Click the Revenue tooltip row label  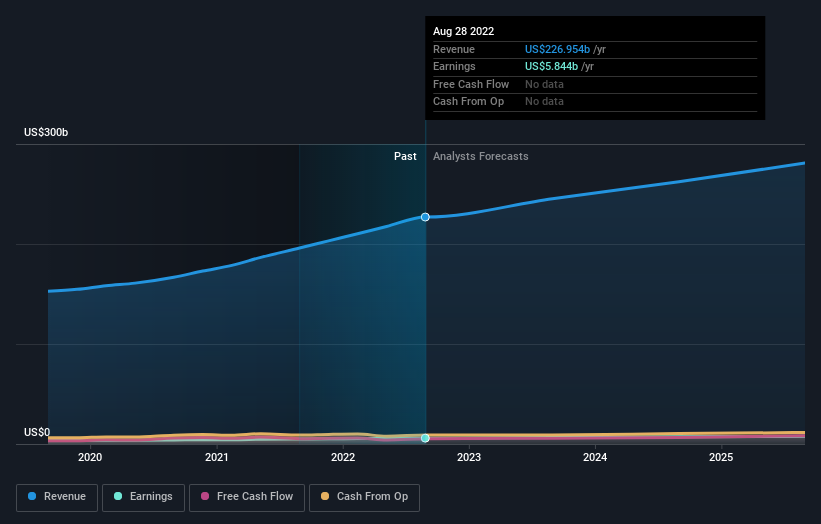coord(453,49)
